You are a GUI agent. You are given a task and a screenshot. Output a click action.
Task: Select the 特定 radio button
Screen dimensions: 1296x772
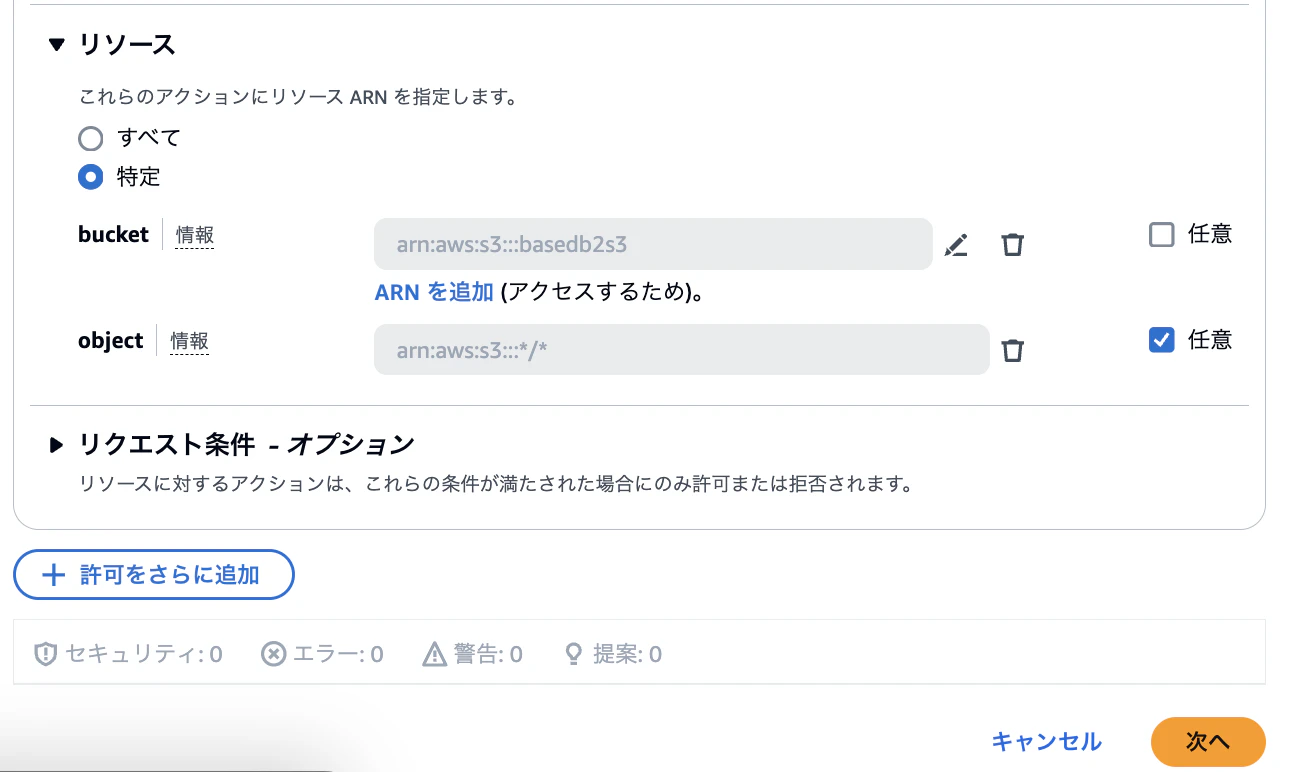click(x=91, y=177)
